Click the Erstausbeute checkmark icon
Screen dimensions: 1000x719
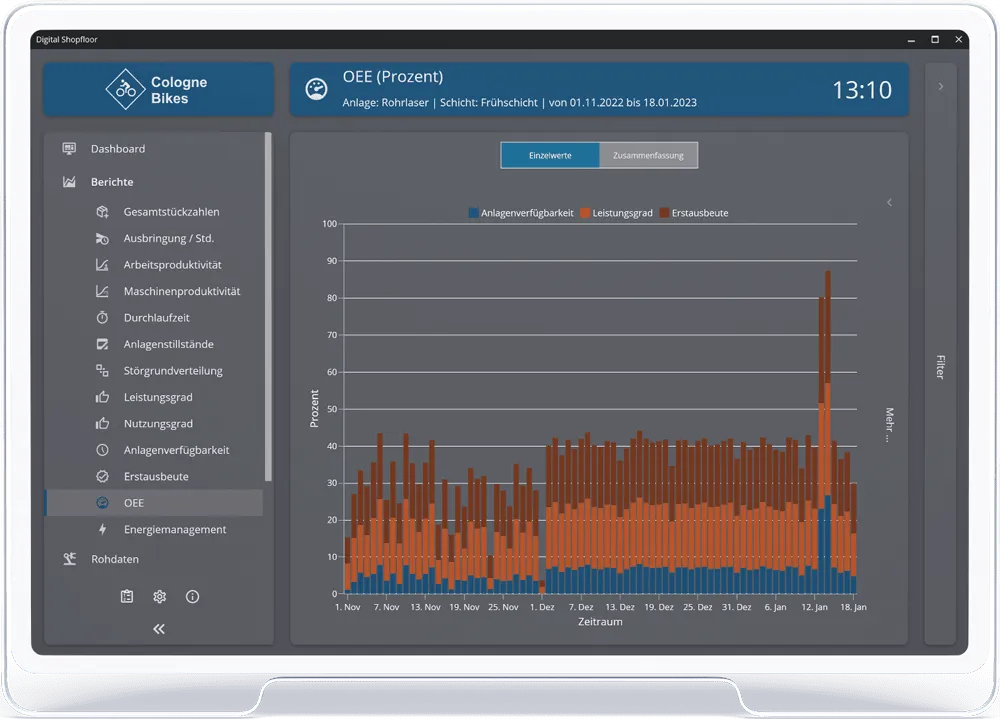[102, 477]
